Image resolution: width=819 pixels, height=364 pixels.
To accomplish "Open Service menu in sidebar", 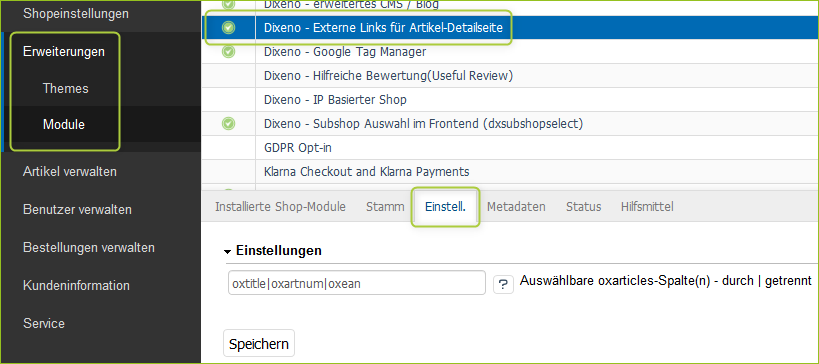I will pyautogui.click(x=44, y=323).
